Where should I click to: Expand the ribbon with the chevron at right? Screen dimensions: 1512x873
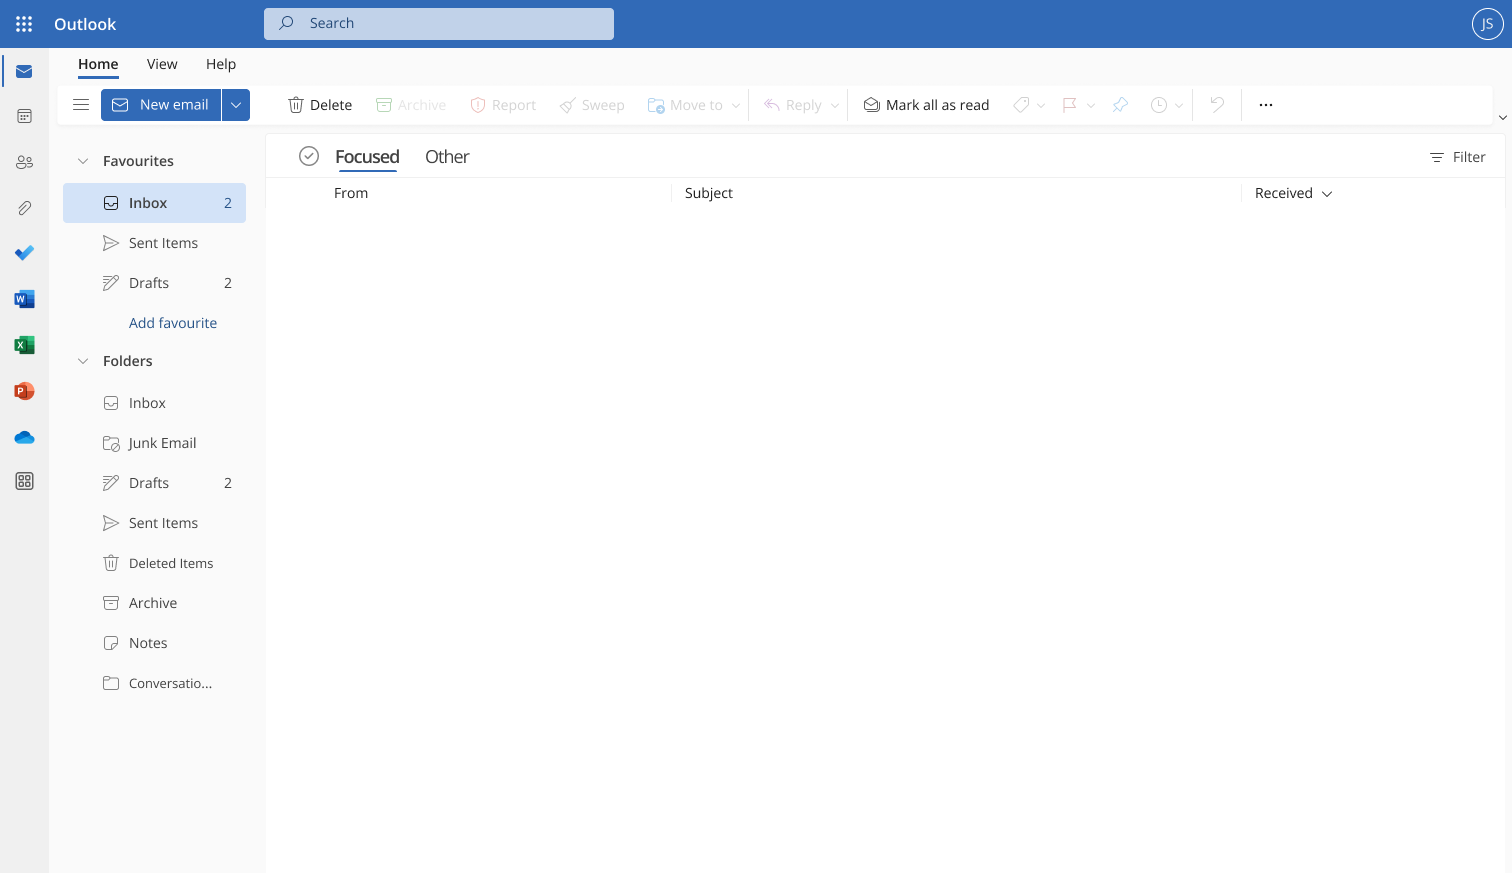coord(1502,118)
